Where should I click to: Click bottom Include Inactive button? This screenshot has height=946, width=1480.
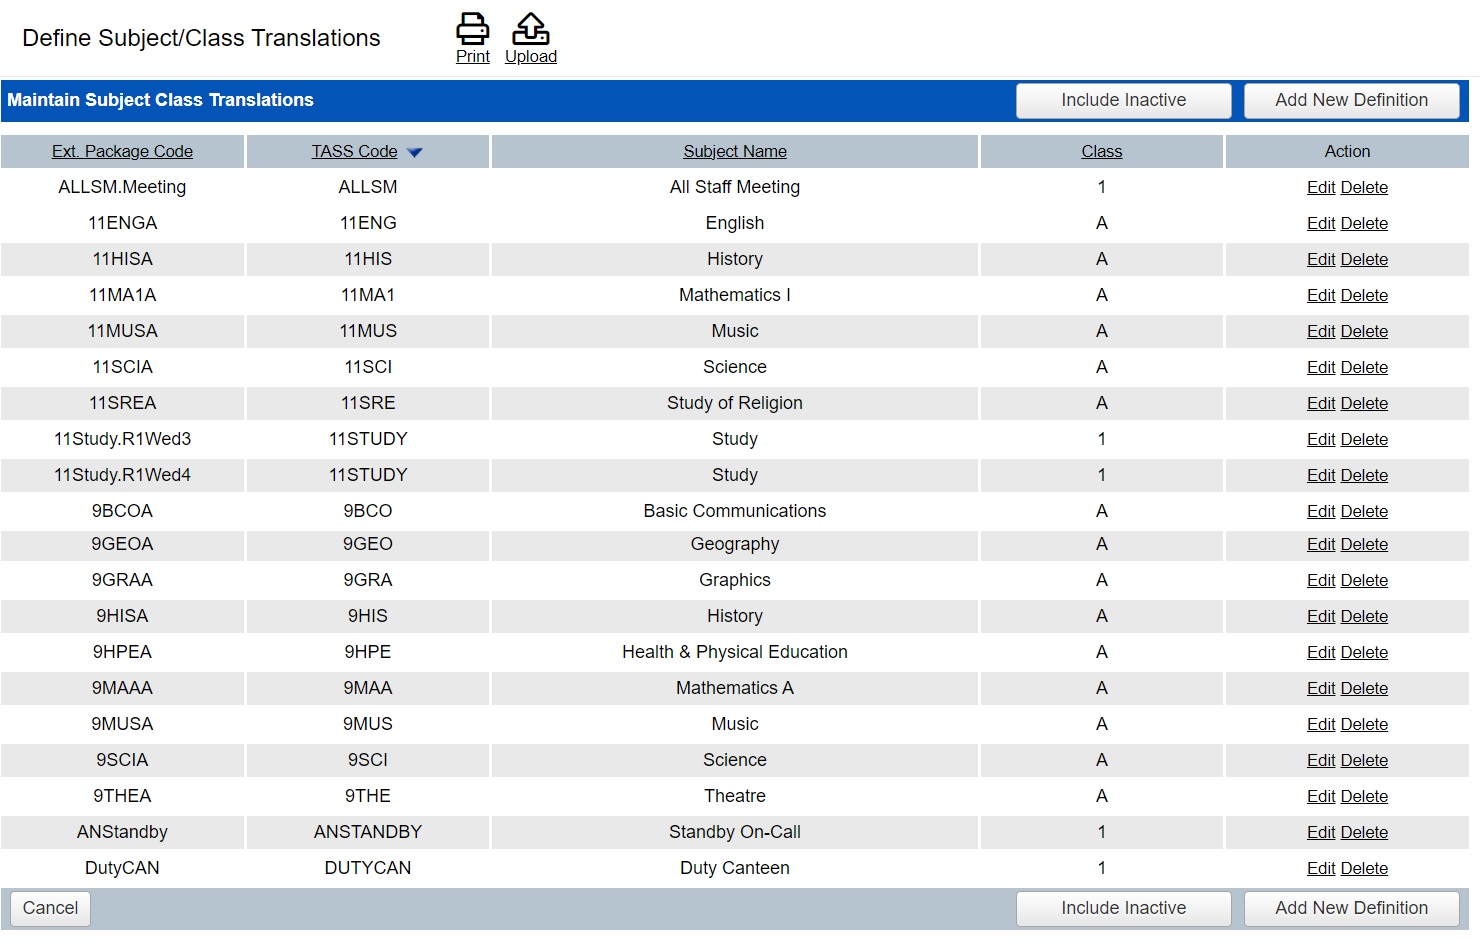pyautogui.click(x=1123, y=908)
